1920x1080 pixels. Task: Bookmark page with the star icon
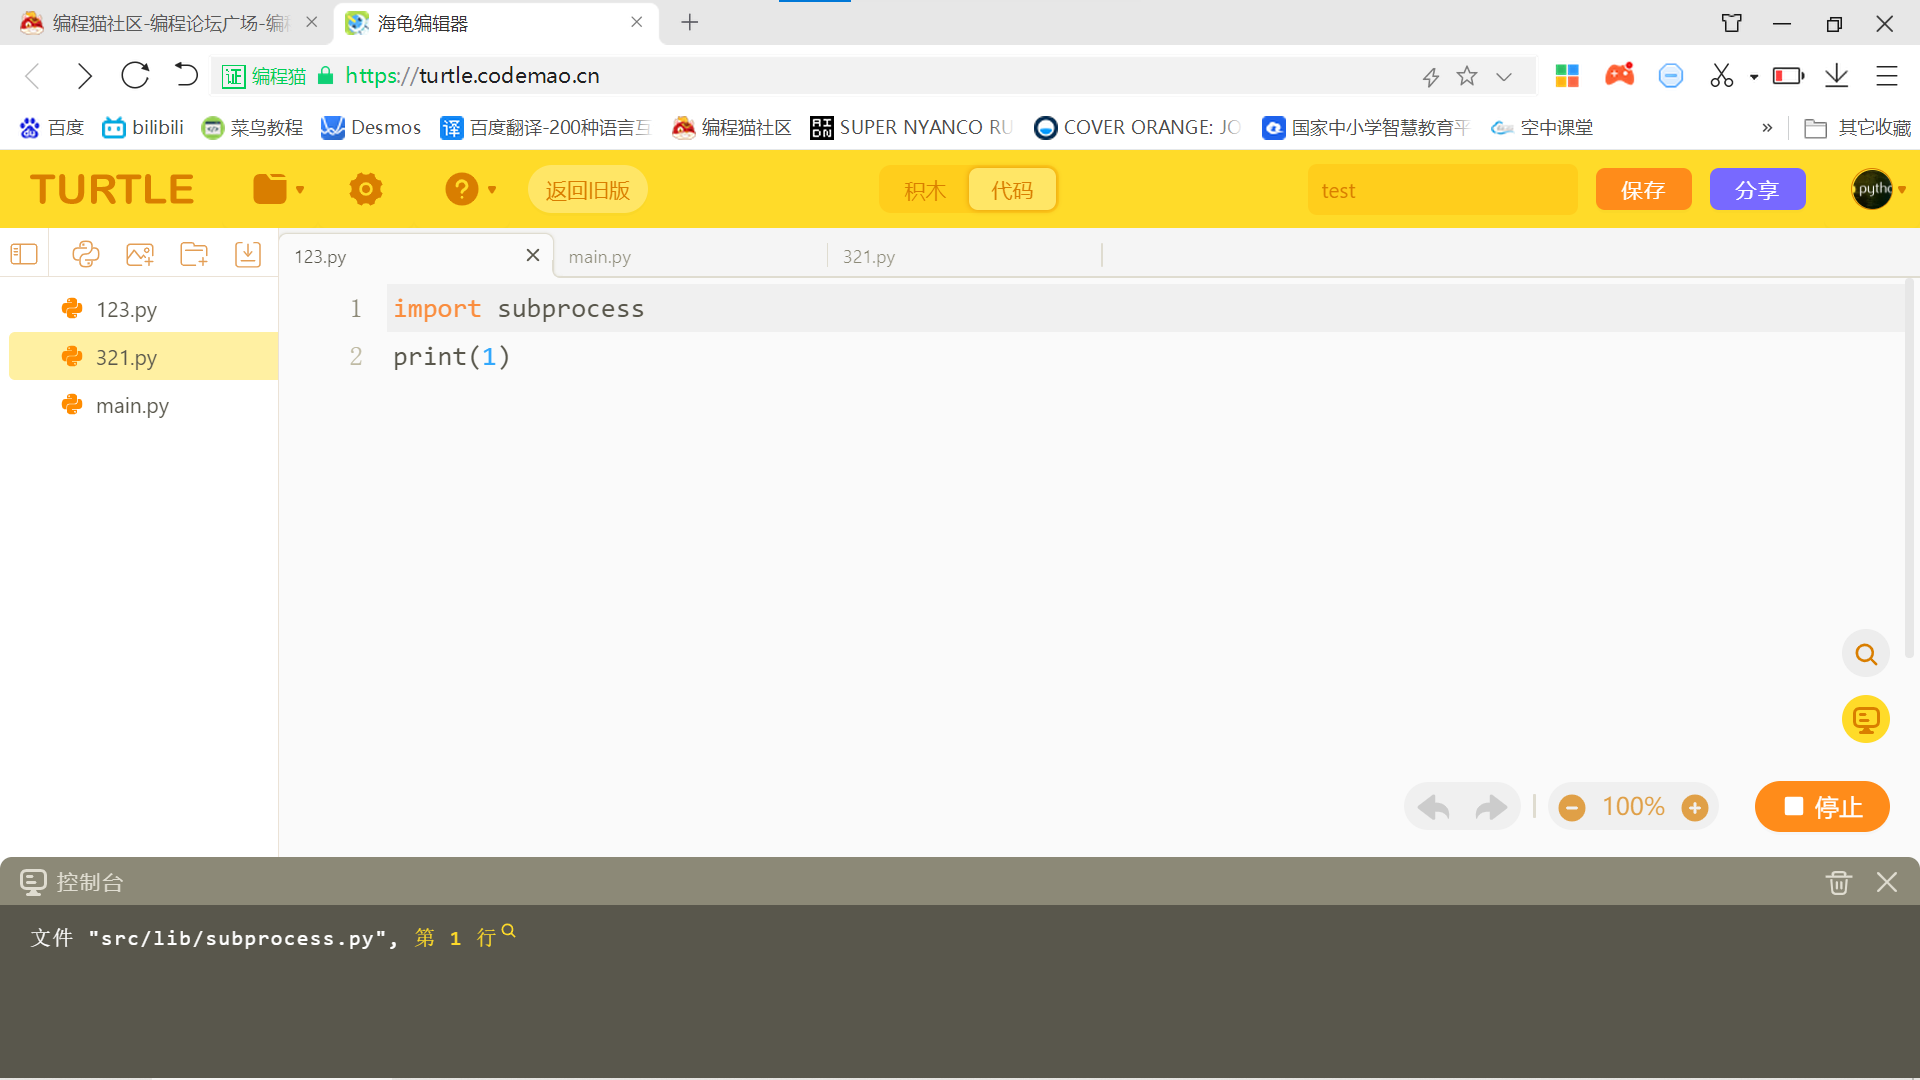1467,76
